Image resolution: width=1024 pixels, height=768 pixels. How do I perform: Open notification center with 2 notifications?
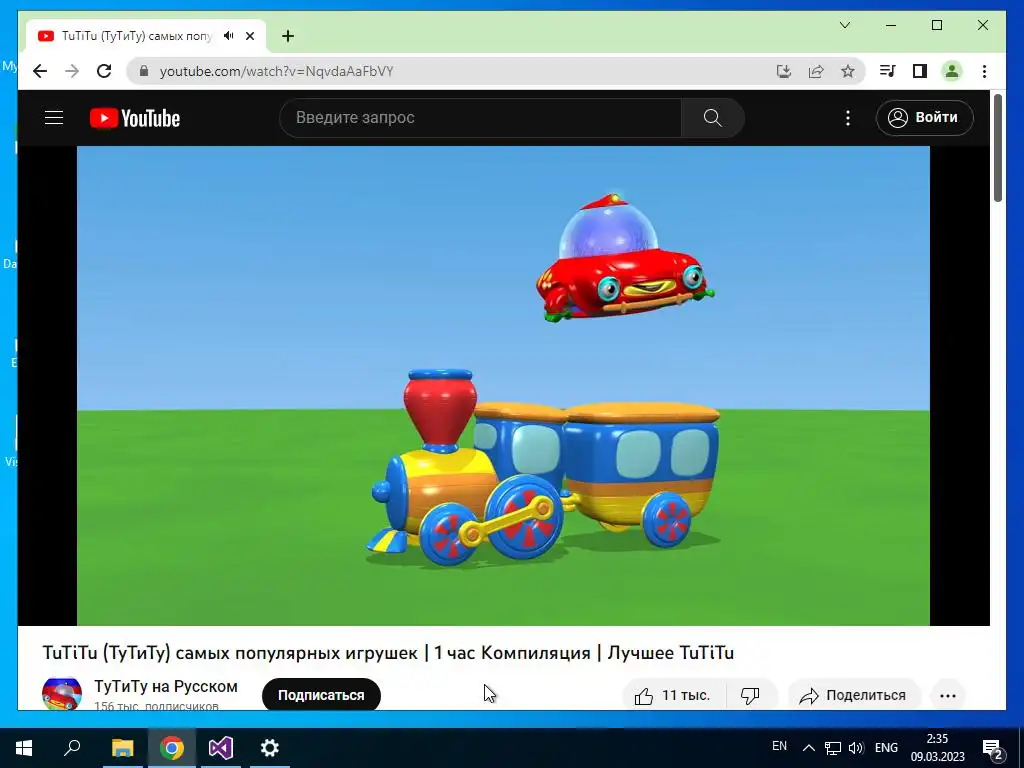tap(993, 749)
